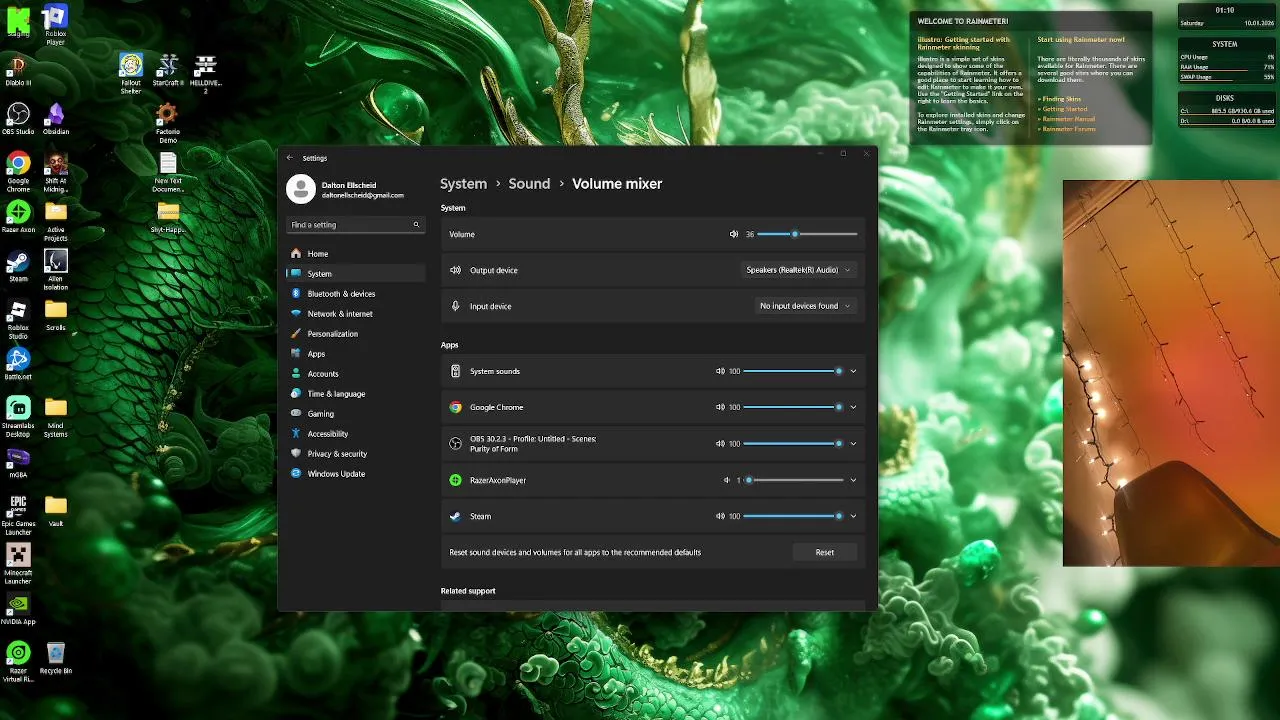The image size is (1280, 720).
Task: Open mGBA desktop shortcut
Action: coord(18,463)
